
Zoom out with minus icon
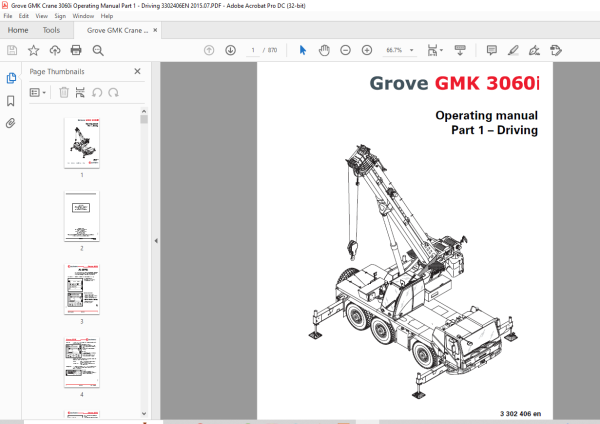tap(346, 50)
